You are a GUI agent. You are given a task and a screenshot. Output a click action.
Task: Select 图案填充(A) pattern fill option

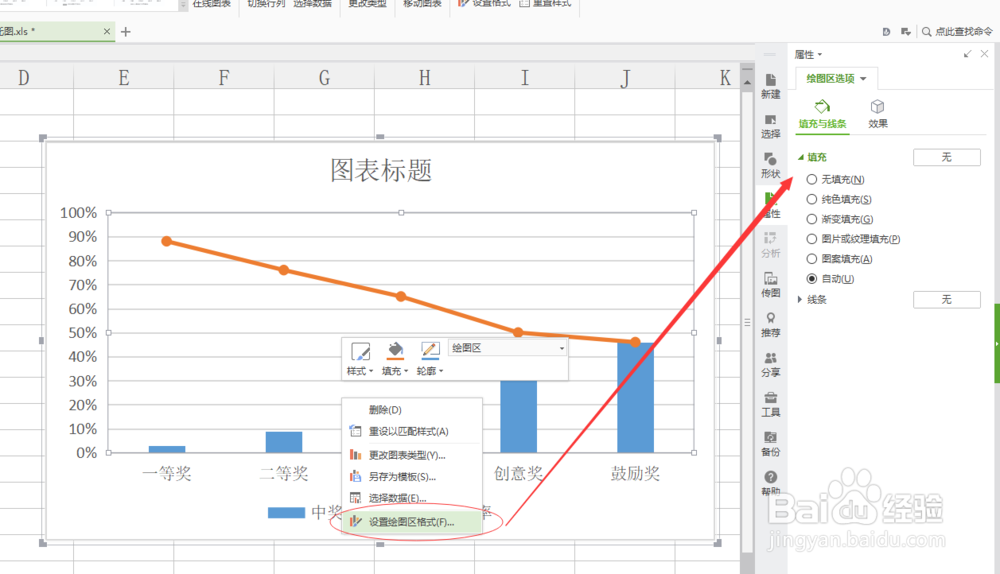pos(839,258)
